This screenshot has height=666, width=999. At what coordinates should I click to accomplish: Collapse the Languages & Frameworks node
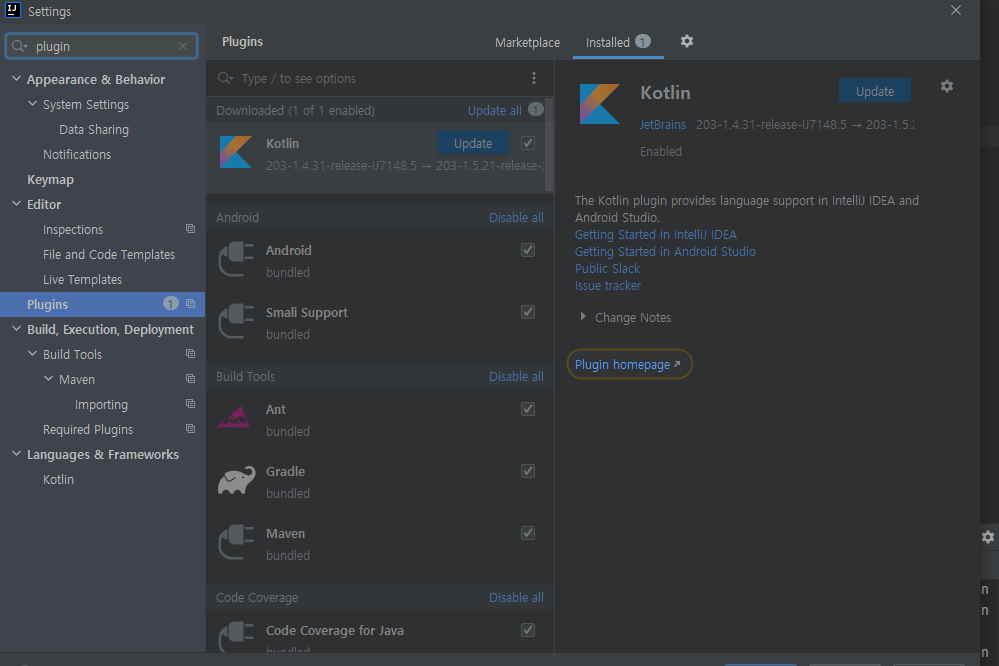pyautogui.click(x=17, y=453)
